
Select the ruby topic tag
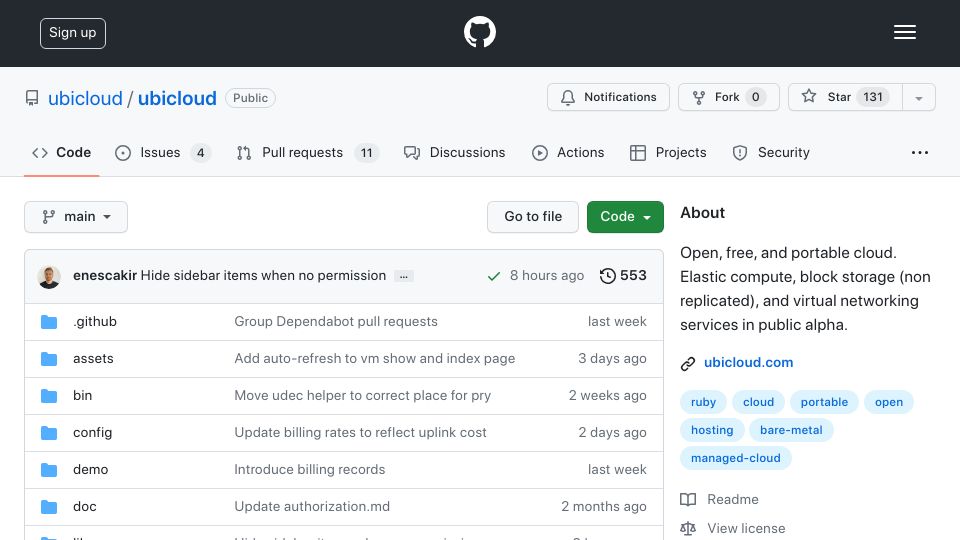(703, 402)
